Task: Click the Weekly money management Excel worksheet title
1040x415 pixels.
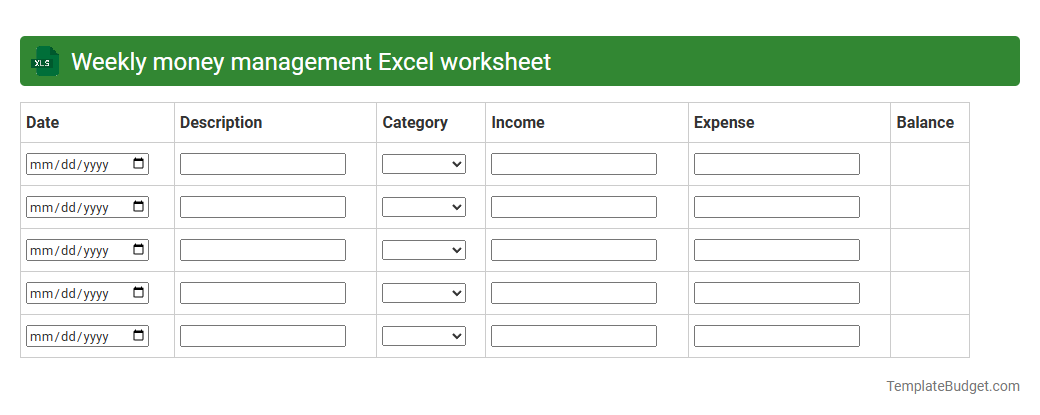Action: pos(311,62)
